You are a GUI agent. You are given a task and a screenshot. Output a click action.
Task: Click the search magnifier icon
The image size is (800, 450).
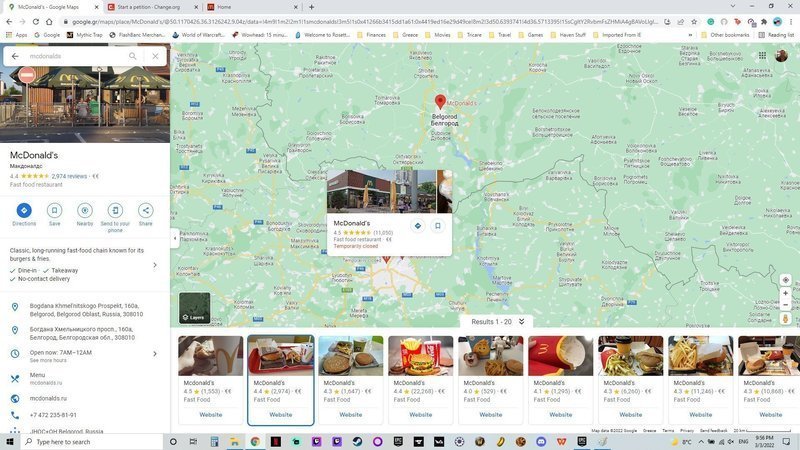(132, 56)
